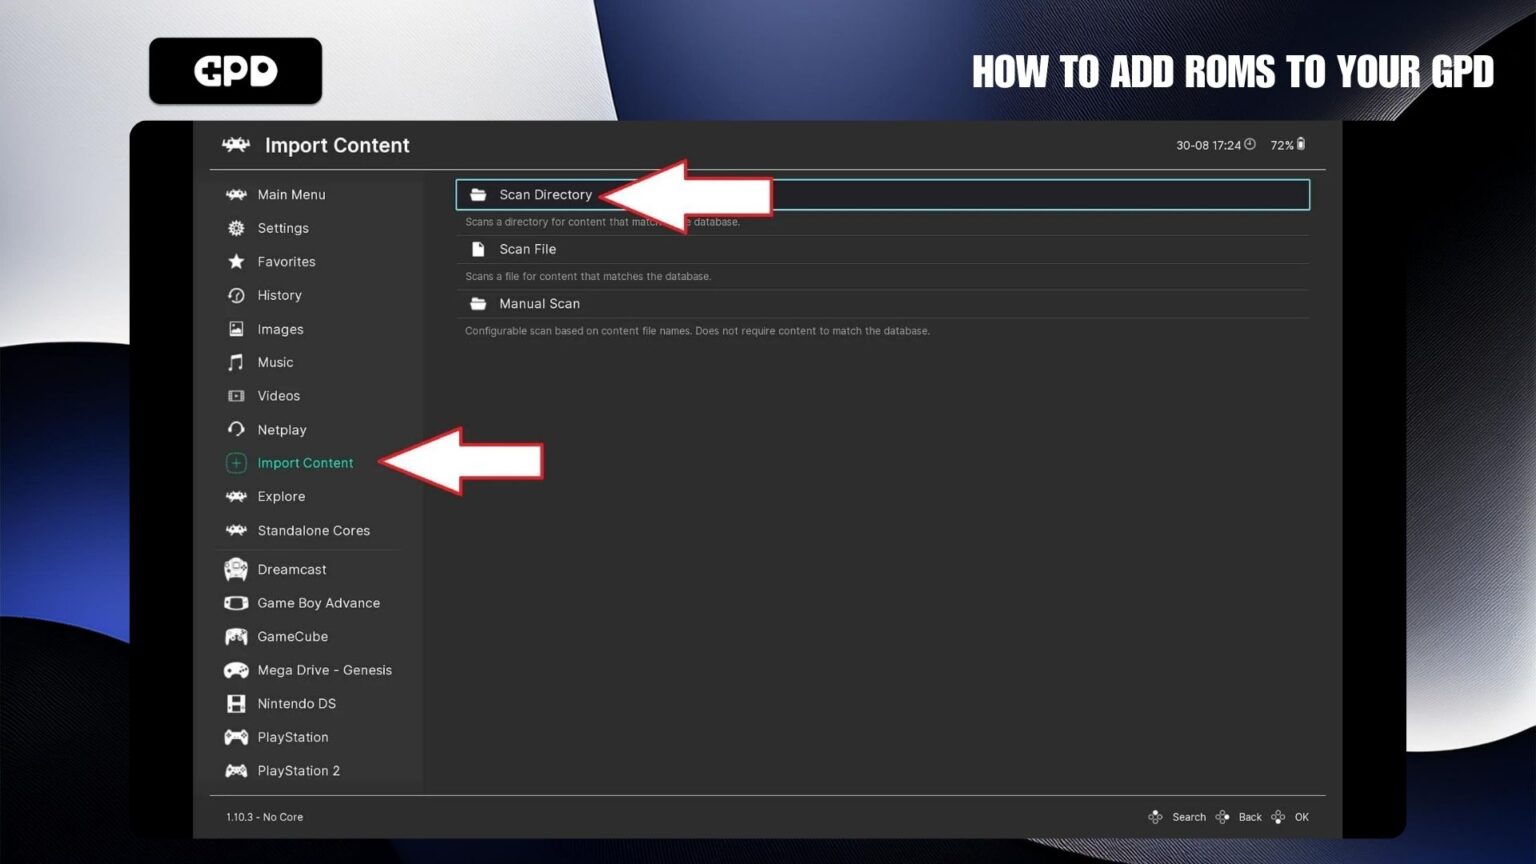Select Import Content in sidebar
1536x864 pixels.
pyautogui.click(x=305, y=463)
